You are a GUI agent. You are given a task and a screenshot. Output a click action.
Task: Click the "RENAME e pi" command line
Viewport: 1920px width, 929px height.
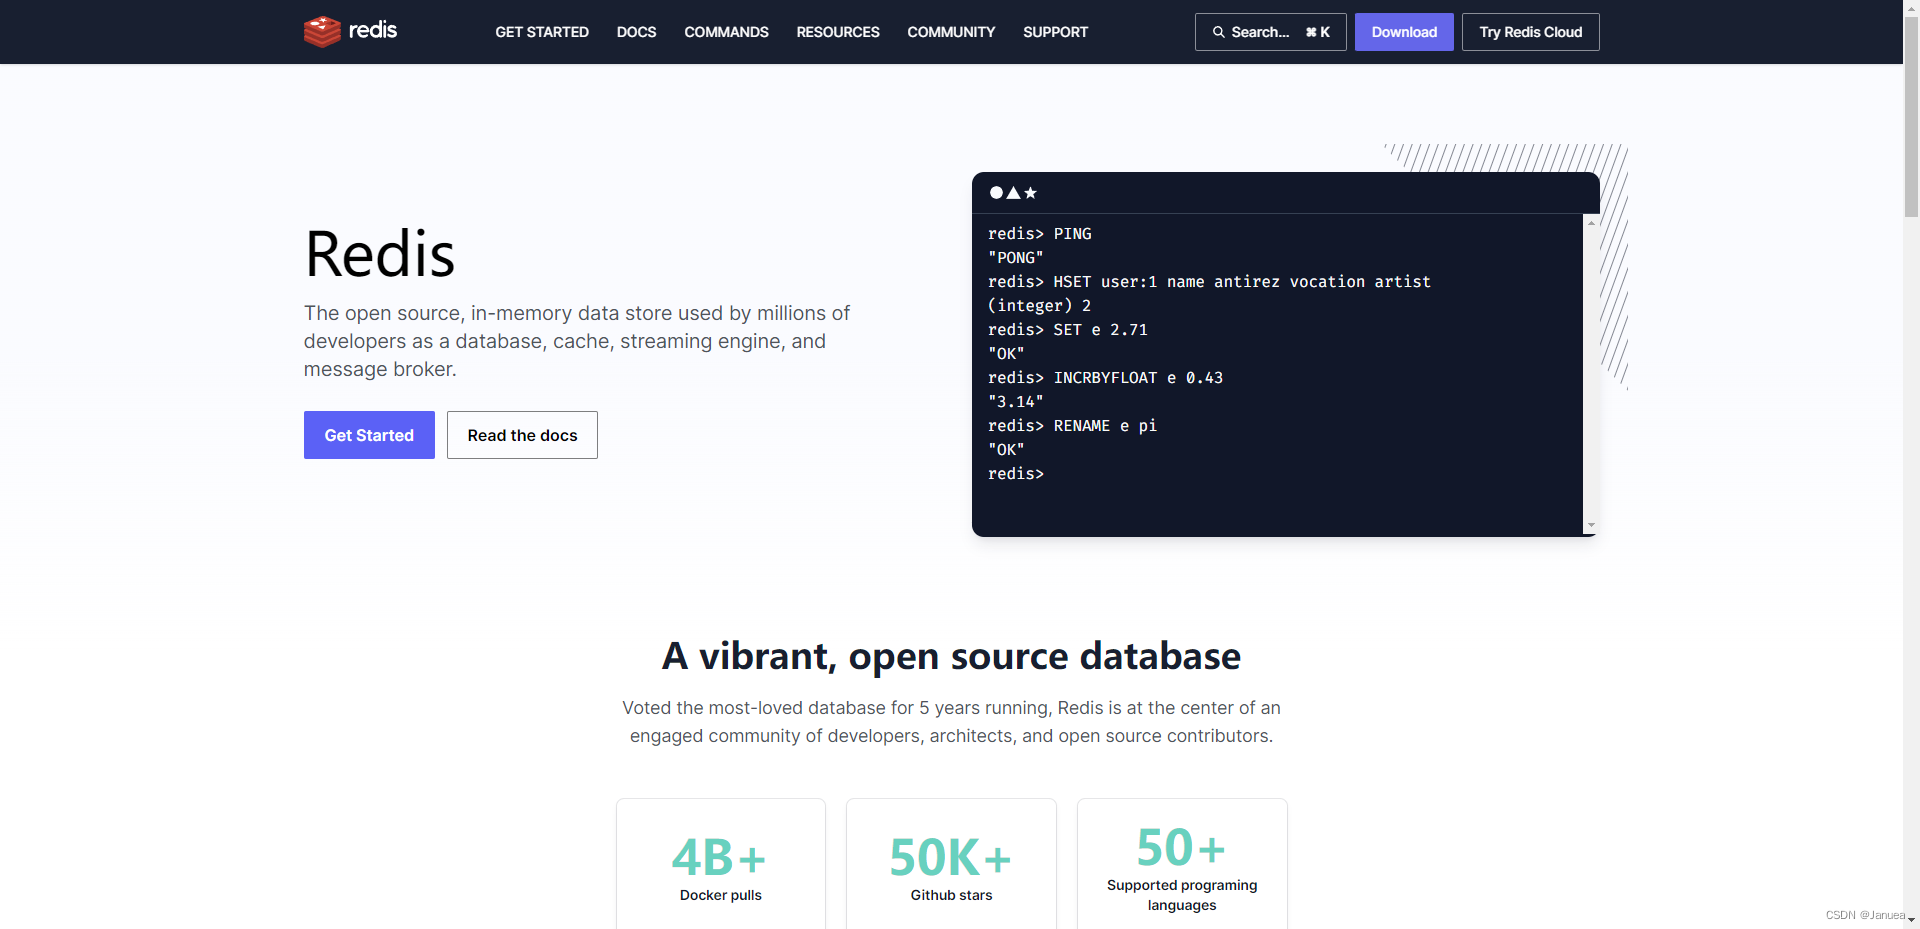coord(1072,426)
